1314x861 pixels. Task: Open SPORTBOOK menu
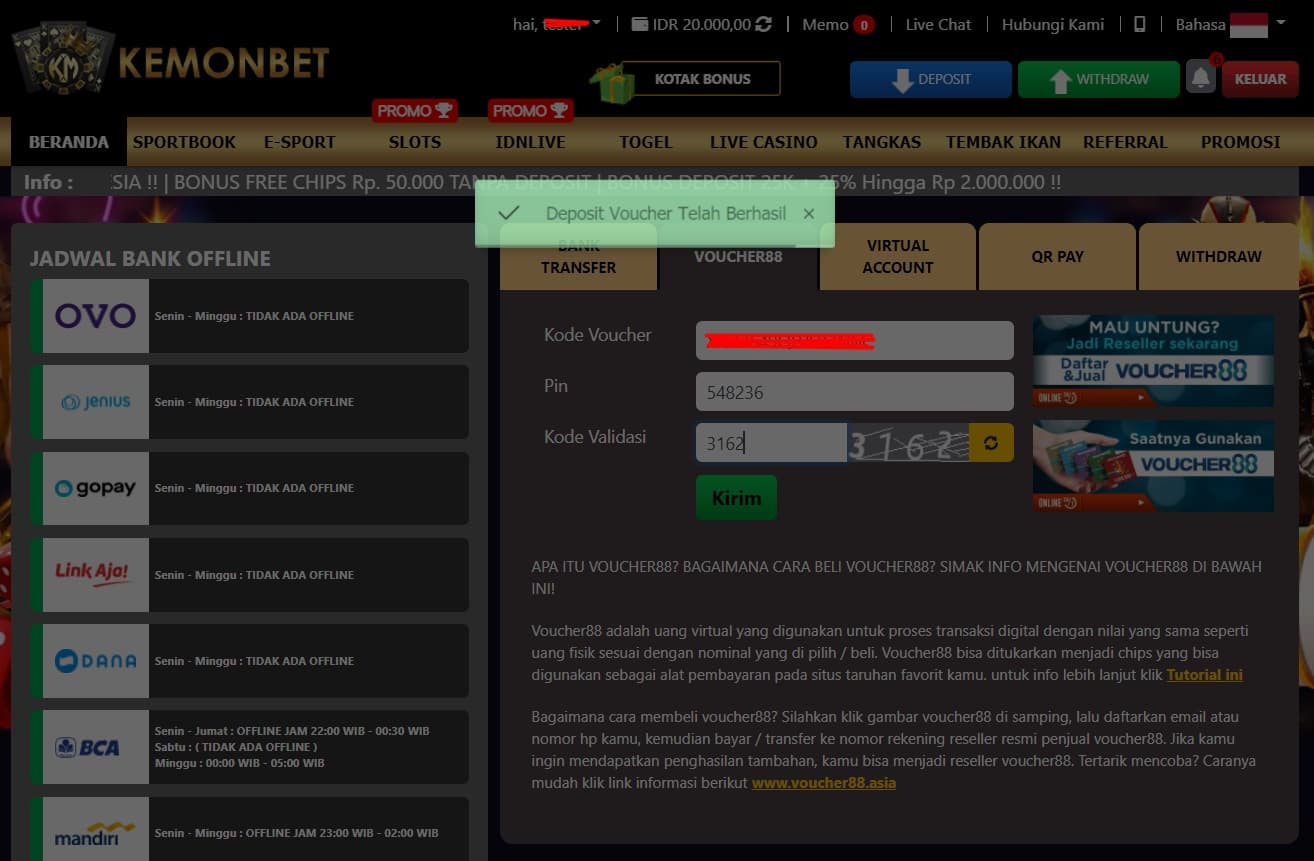coord(184,142)
